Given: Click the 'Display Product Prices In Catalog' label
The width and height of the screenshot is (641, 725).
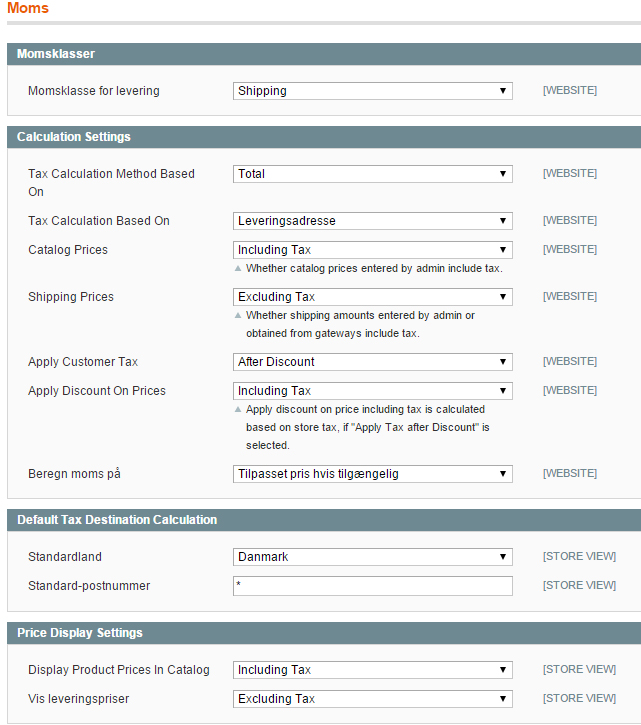Looking at the screenshot, I should pos(119,670).
